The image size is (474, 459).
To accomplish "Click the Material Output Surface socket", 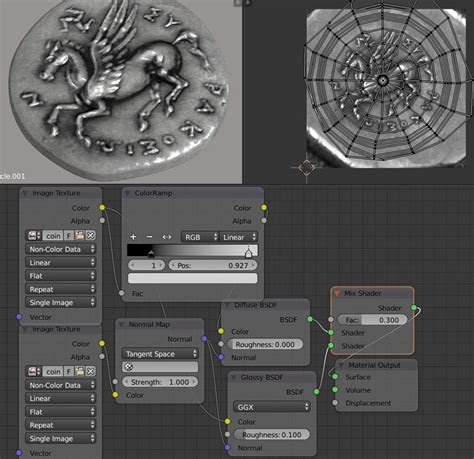I will coord(335,377).
